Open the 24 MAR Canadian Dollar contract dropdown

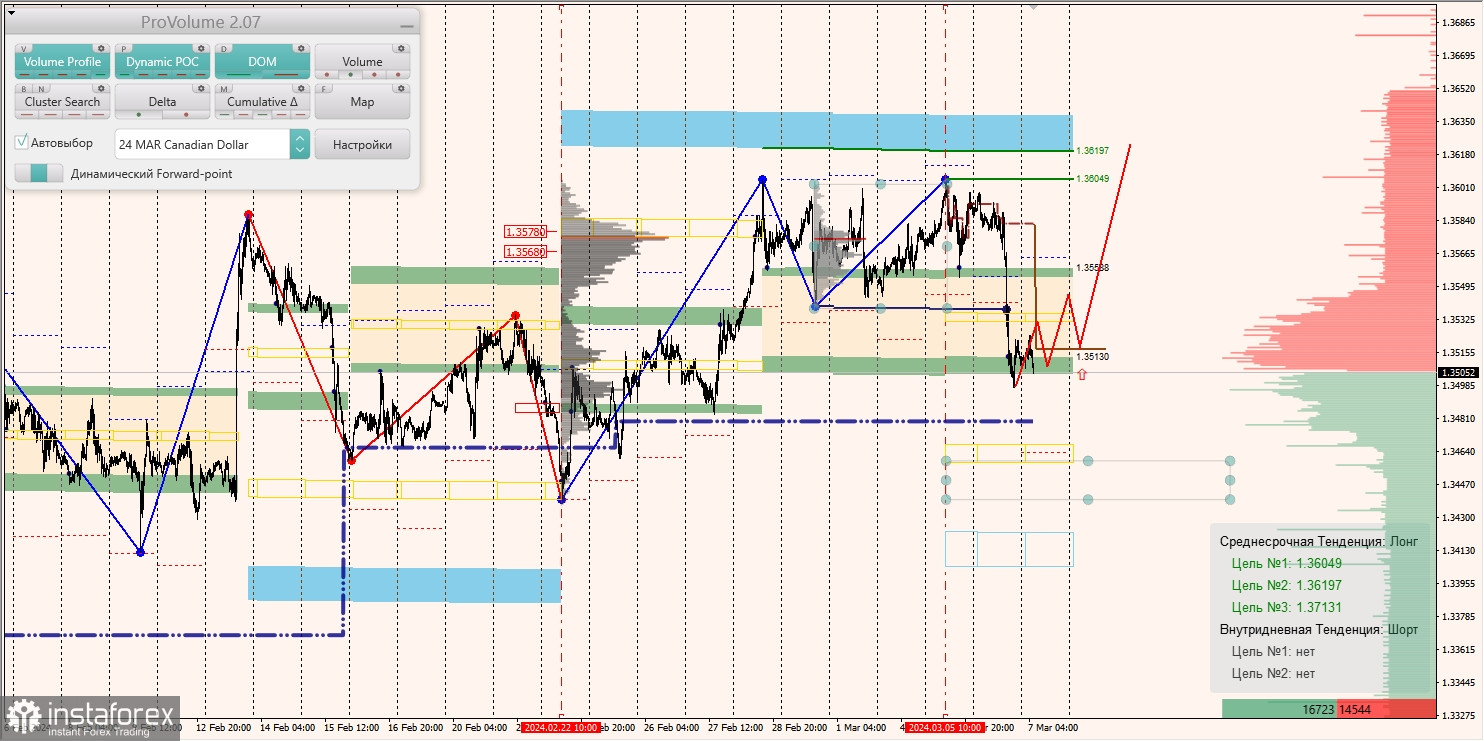pos(202,144)
